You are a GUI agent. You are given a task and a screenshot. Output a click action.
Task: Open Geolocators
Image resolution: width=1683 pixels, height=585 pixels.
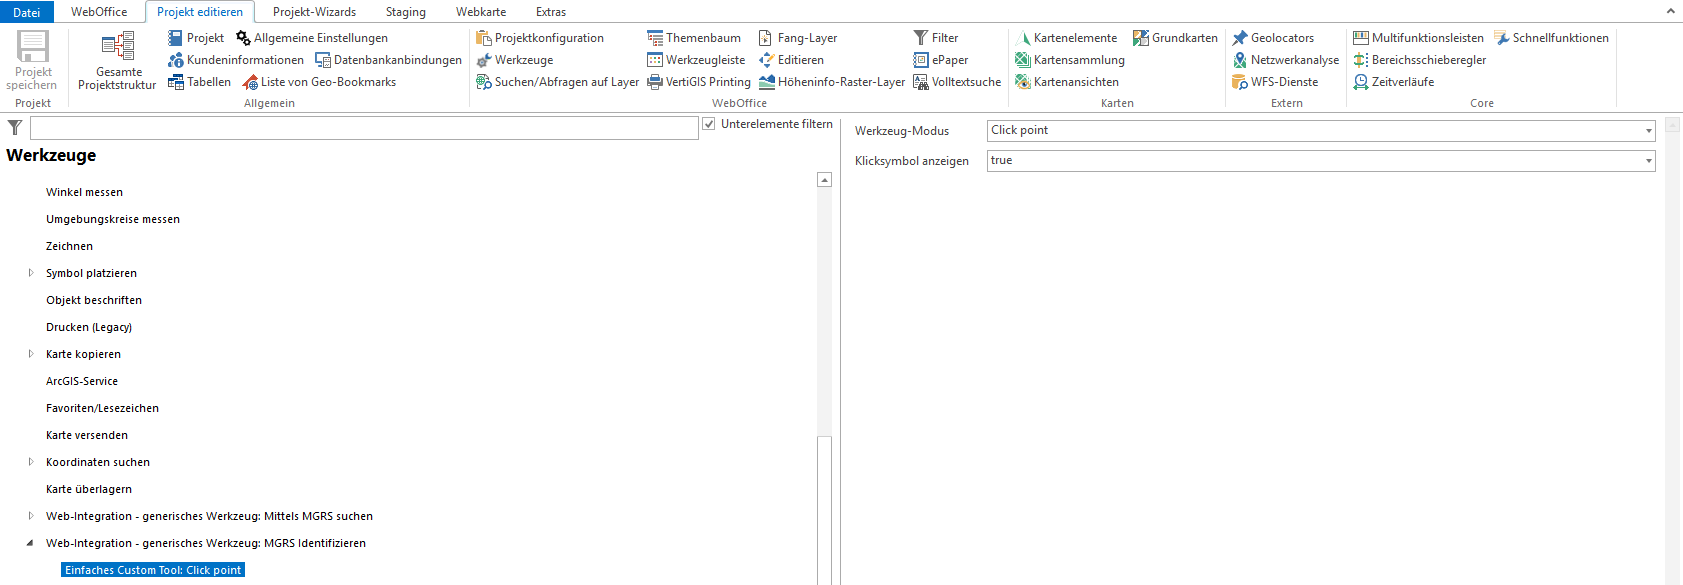click(1273, 38)
